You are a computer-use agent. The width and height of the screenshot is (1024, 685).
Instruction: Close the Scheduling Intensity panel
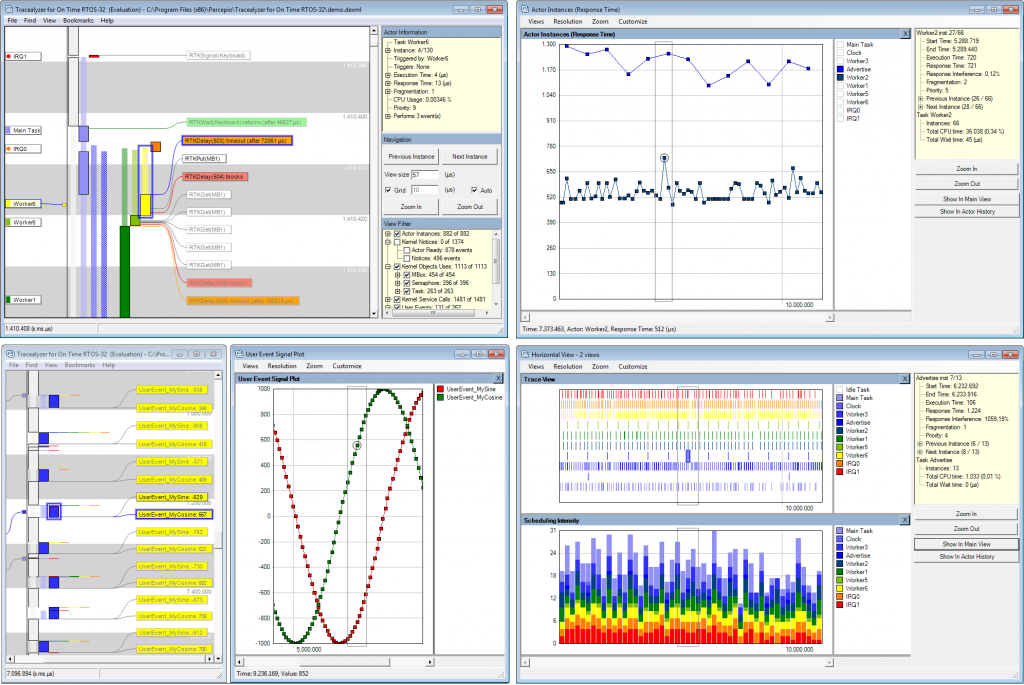click(904, 520)
